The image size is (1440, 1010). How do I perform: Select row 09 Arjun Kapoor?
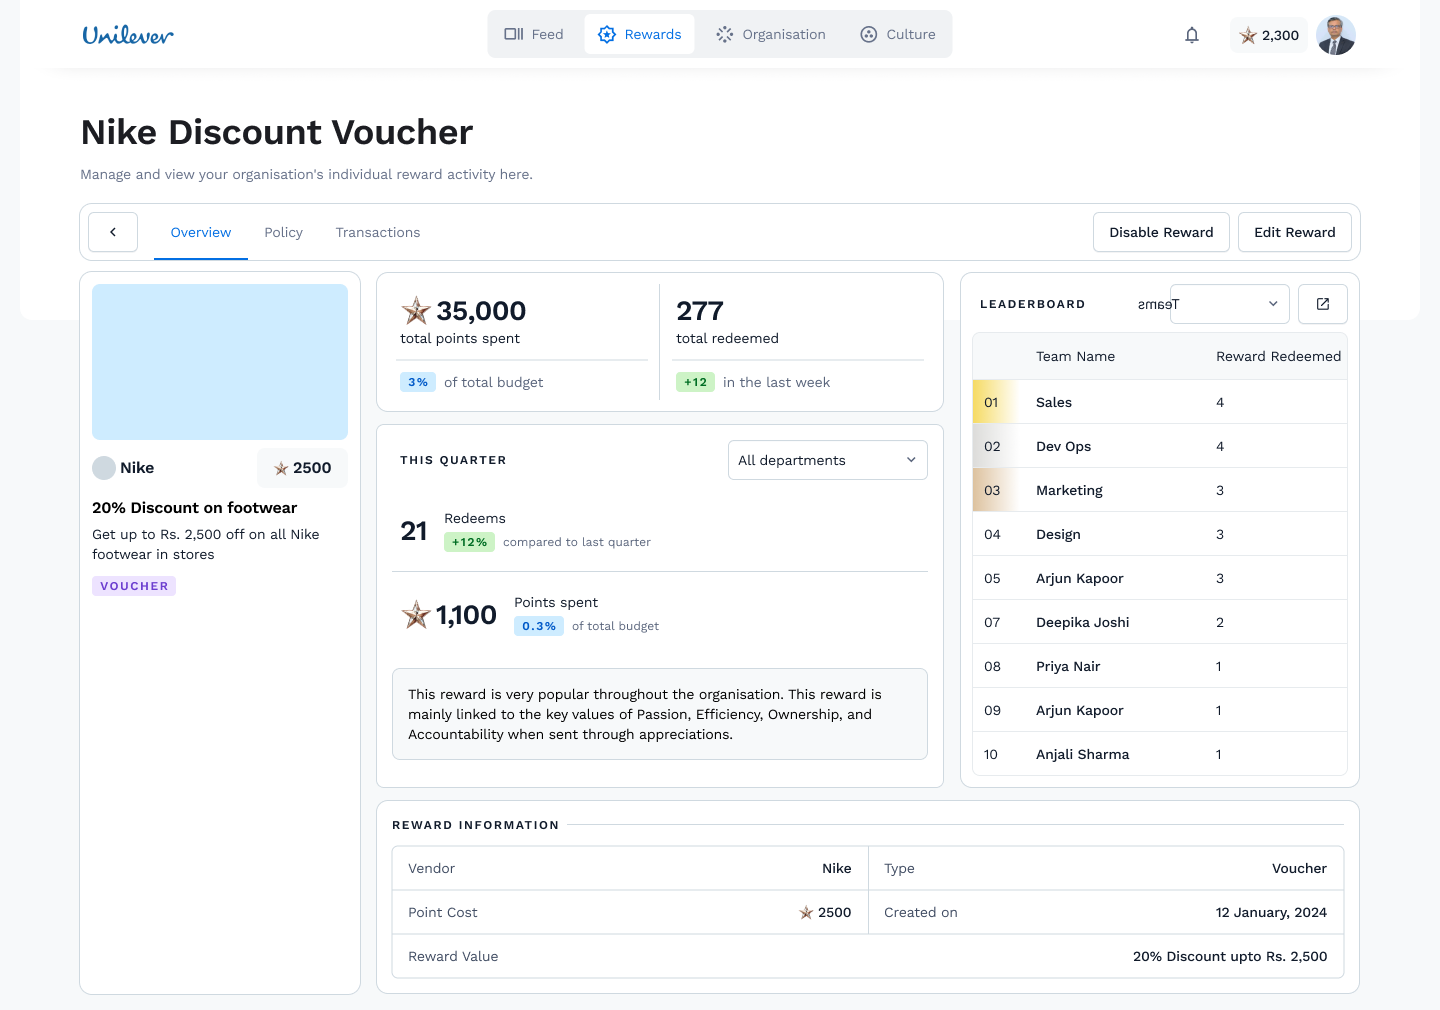[x=1160, y=710]
